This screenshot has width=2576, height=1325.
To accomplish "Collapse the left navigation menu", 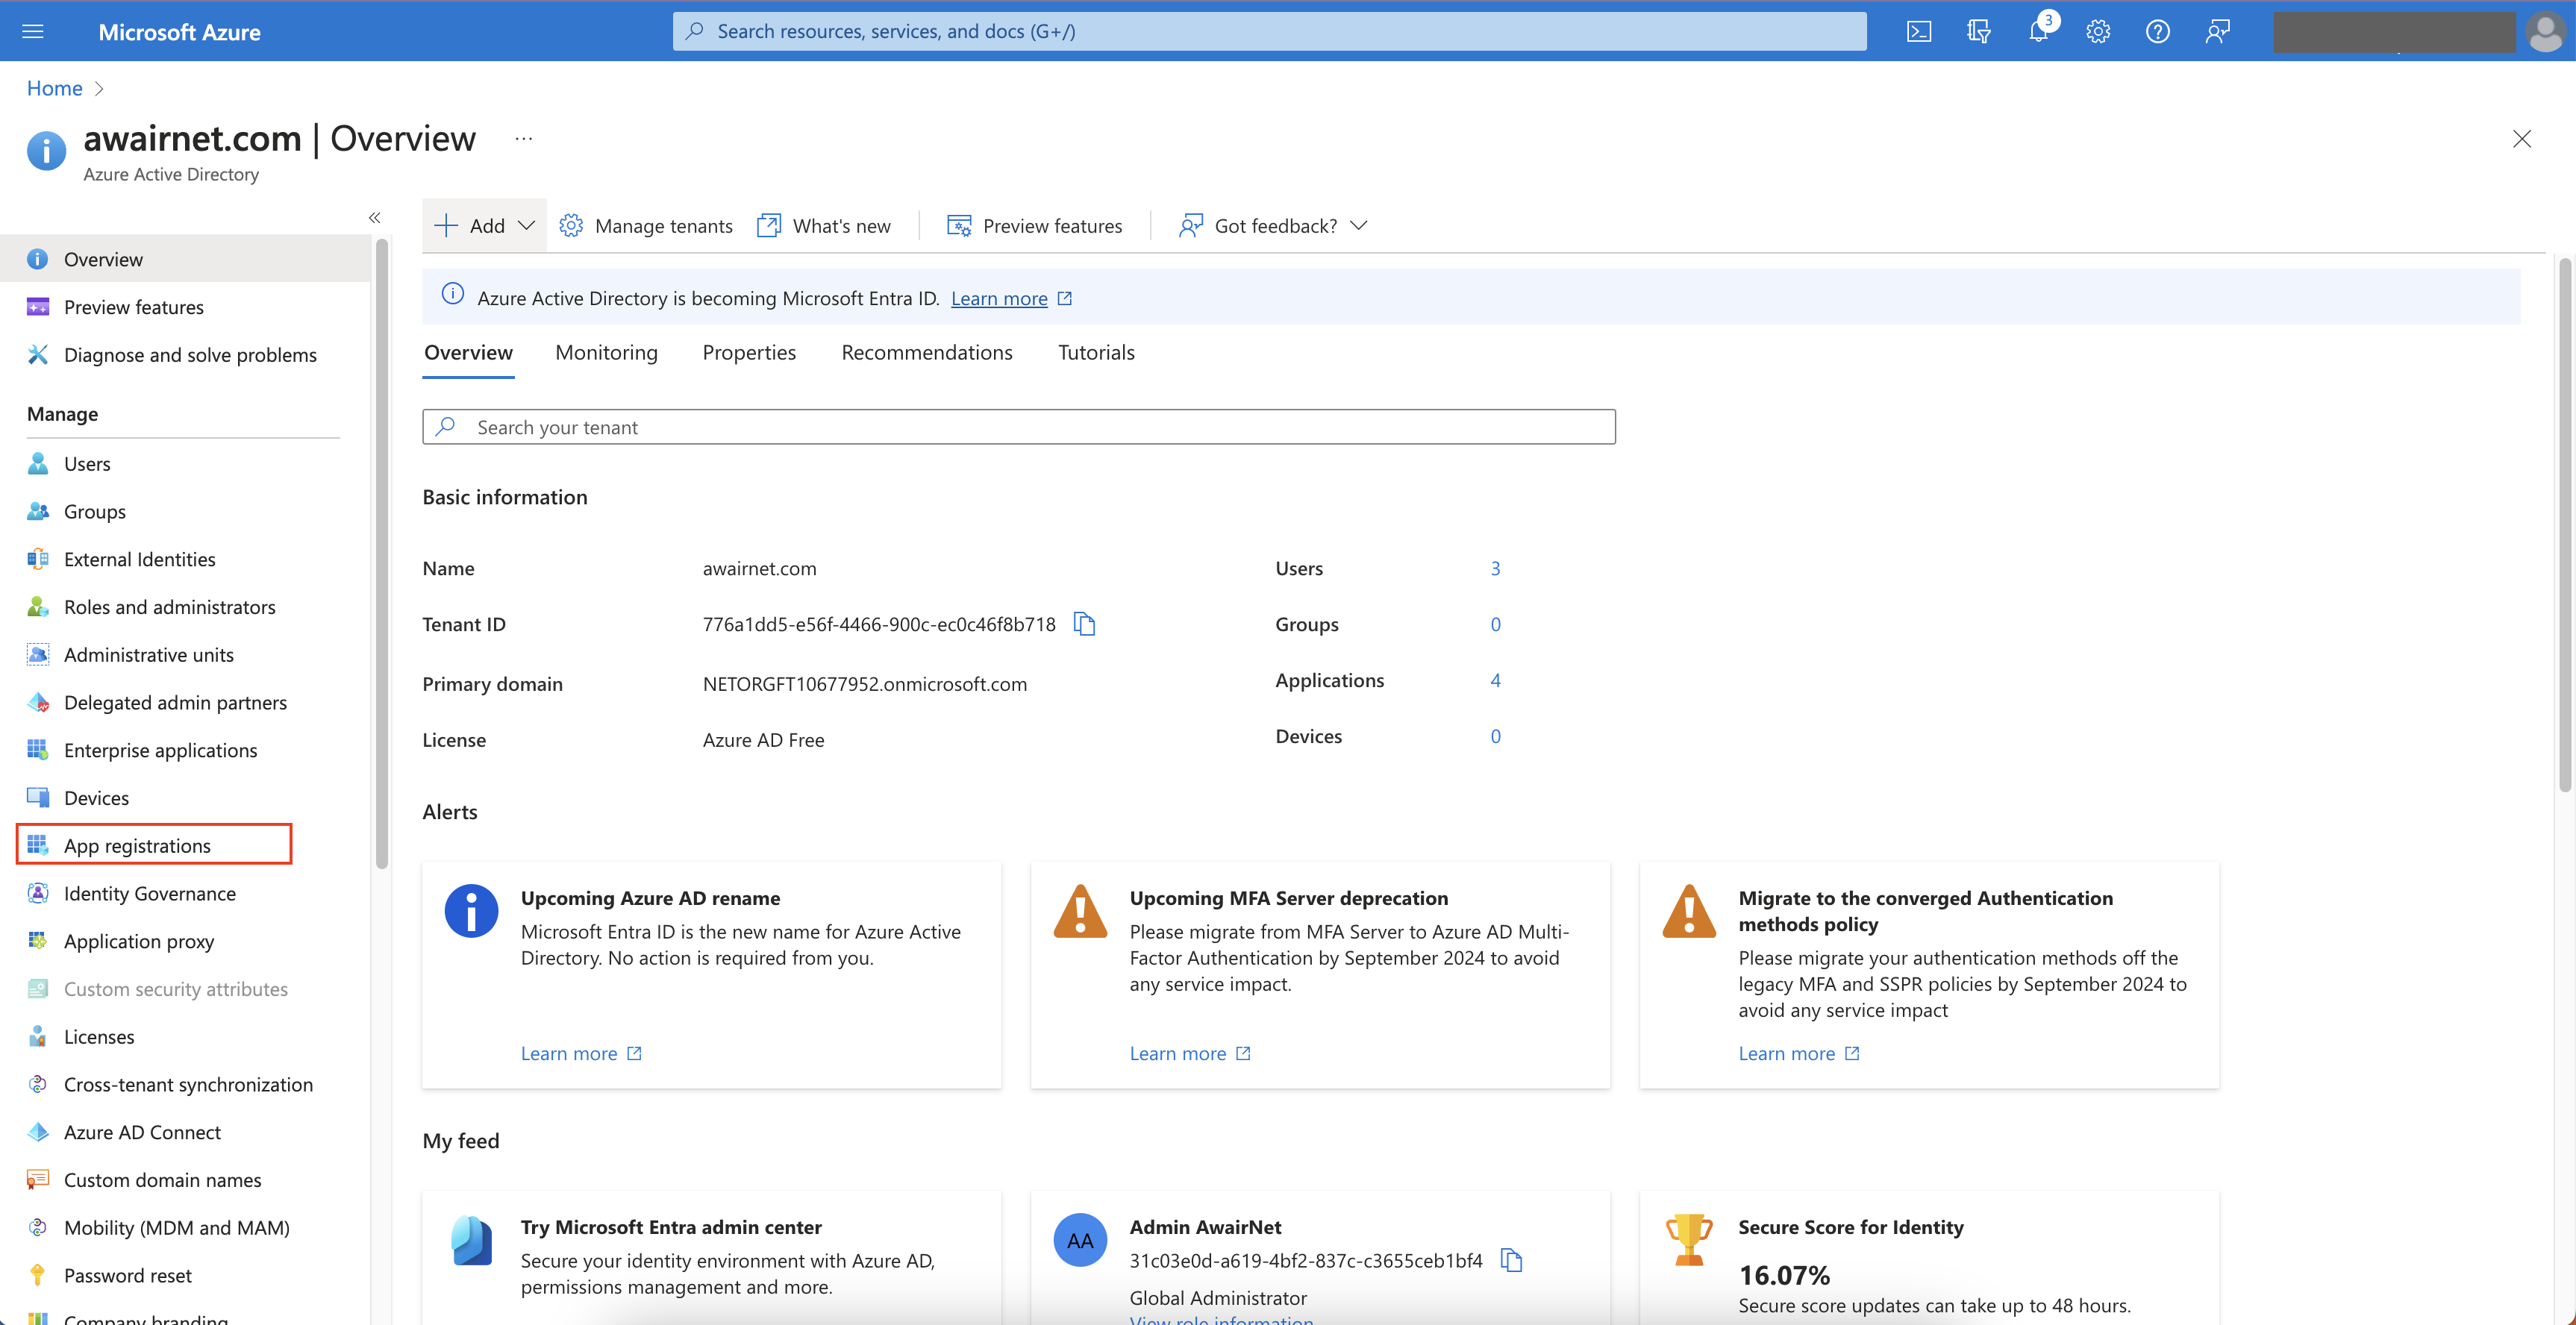I will pos(374,217).
